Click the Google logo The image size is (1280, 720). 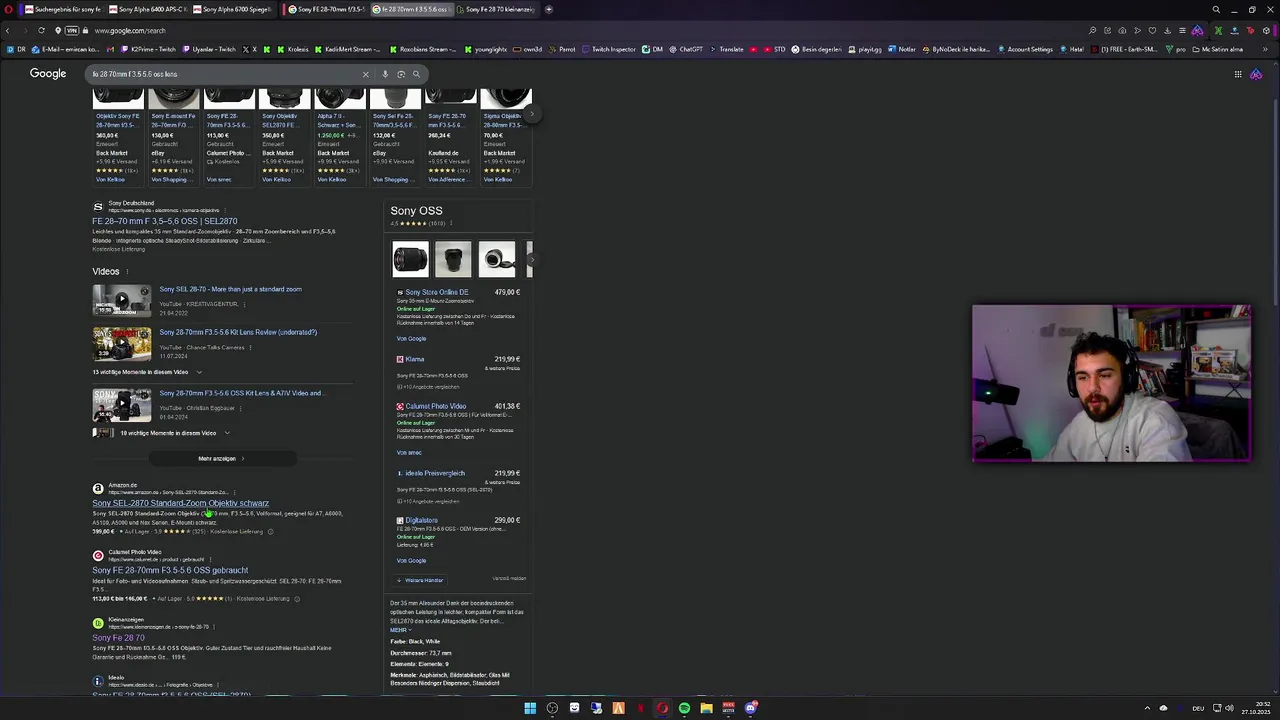click(48, 73)
